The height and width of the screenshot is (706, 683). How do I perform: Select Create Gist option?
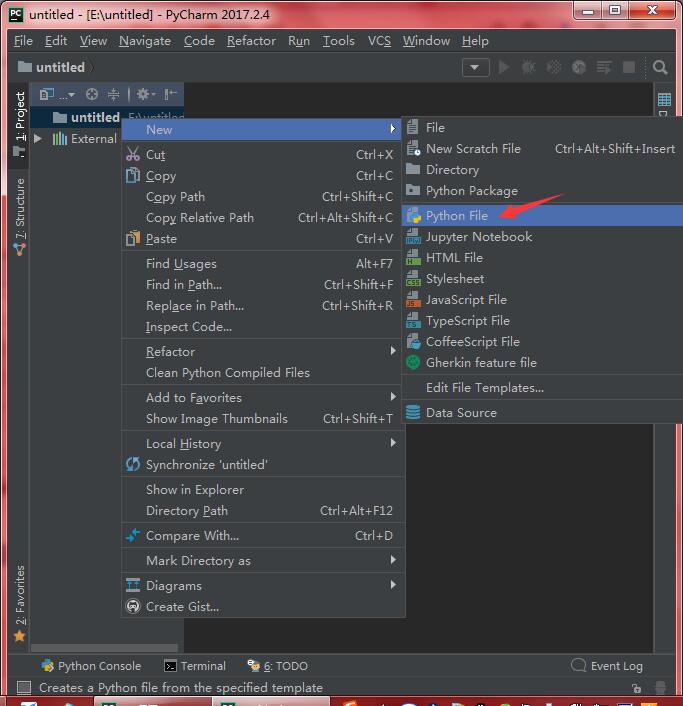(x=262, y=606)
